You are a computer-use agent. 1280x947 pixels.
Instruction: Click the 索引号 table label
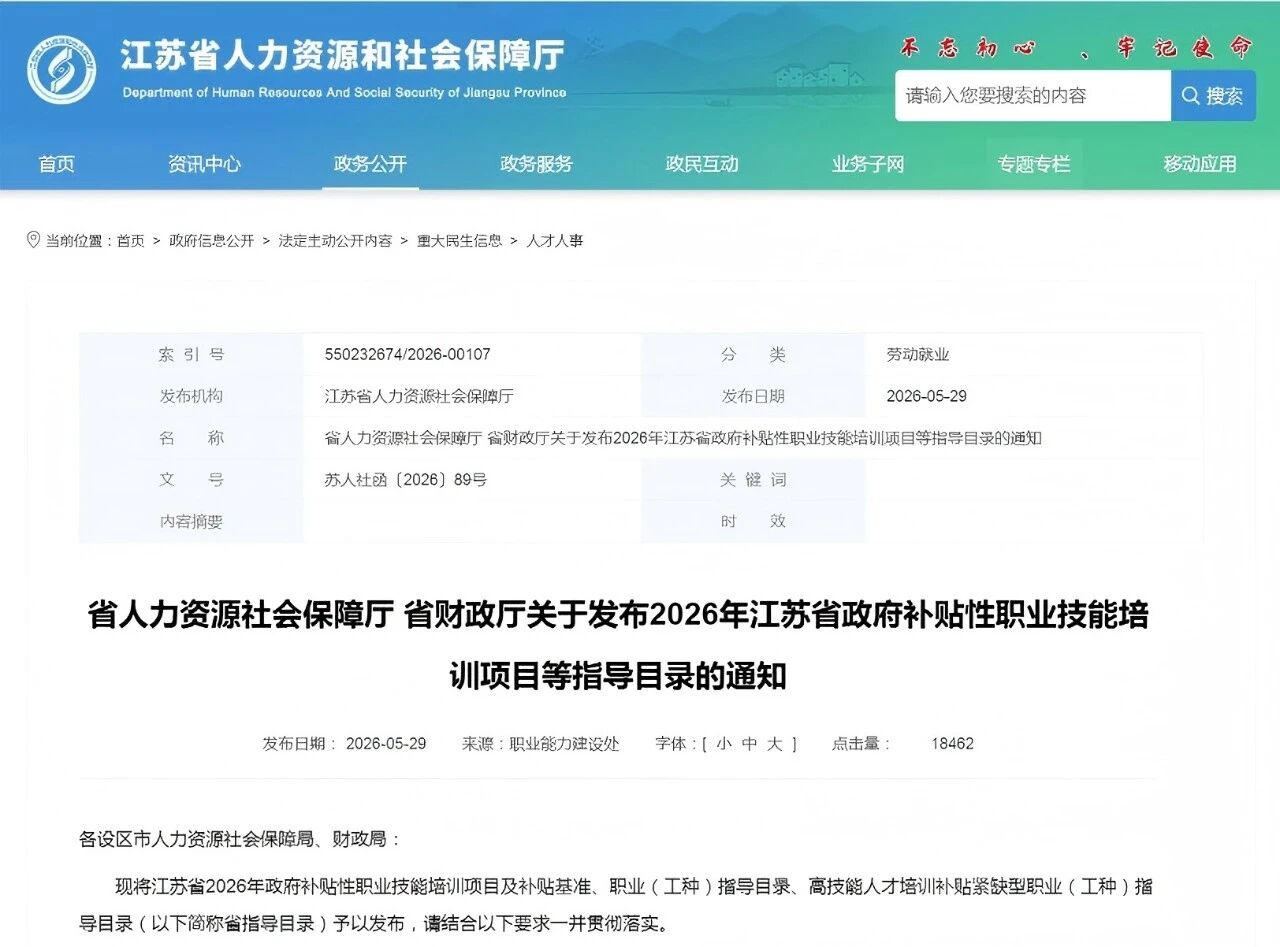coord(191,355)
